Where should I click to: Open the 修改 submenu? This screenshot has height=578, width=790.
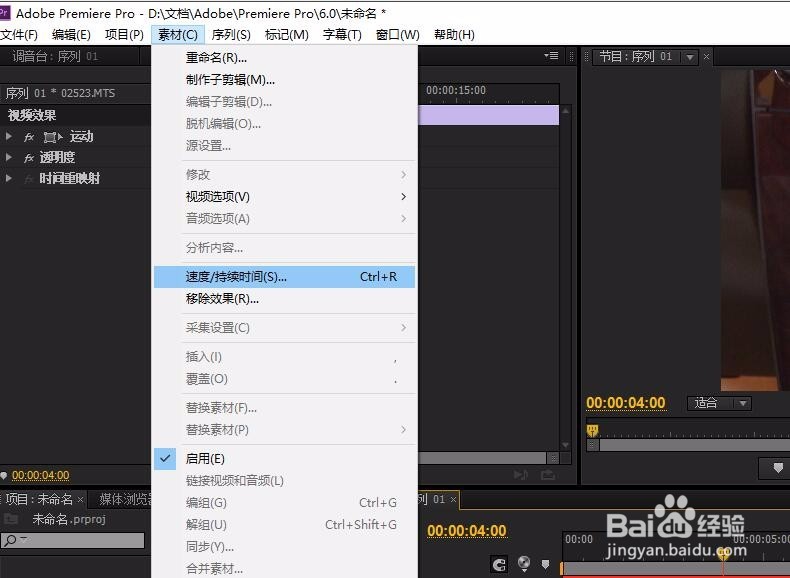(285, 174)
